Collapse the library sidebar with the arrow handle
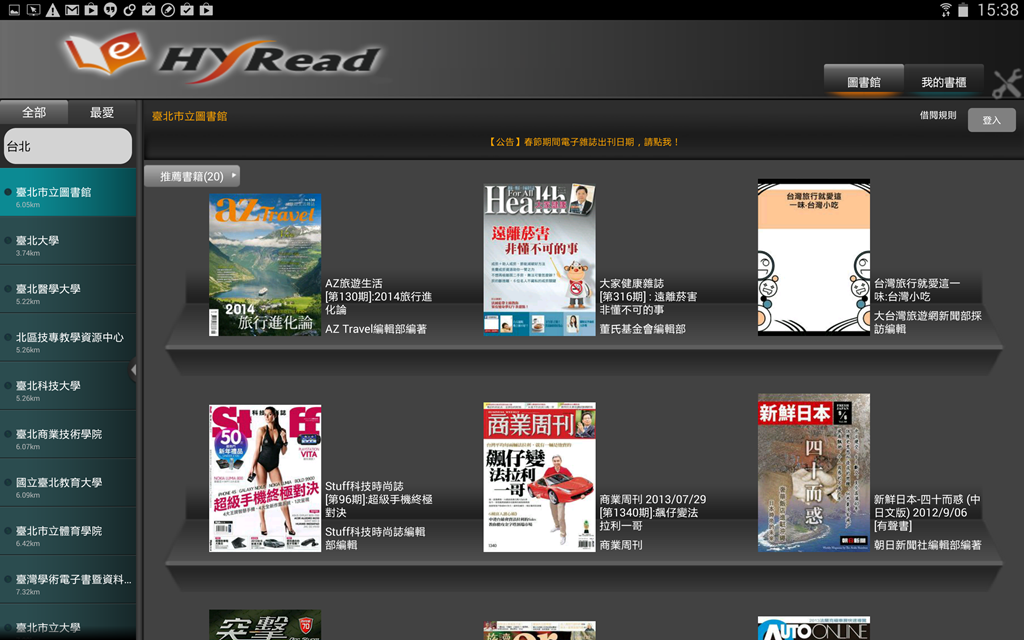 coord(133,370)
